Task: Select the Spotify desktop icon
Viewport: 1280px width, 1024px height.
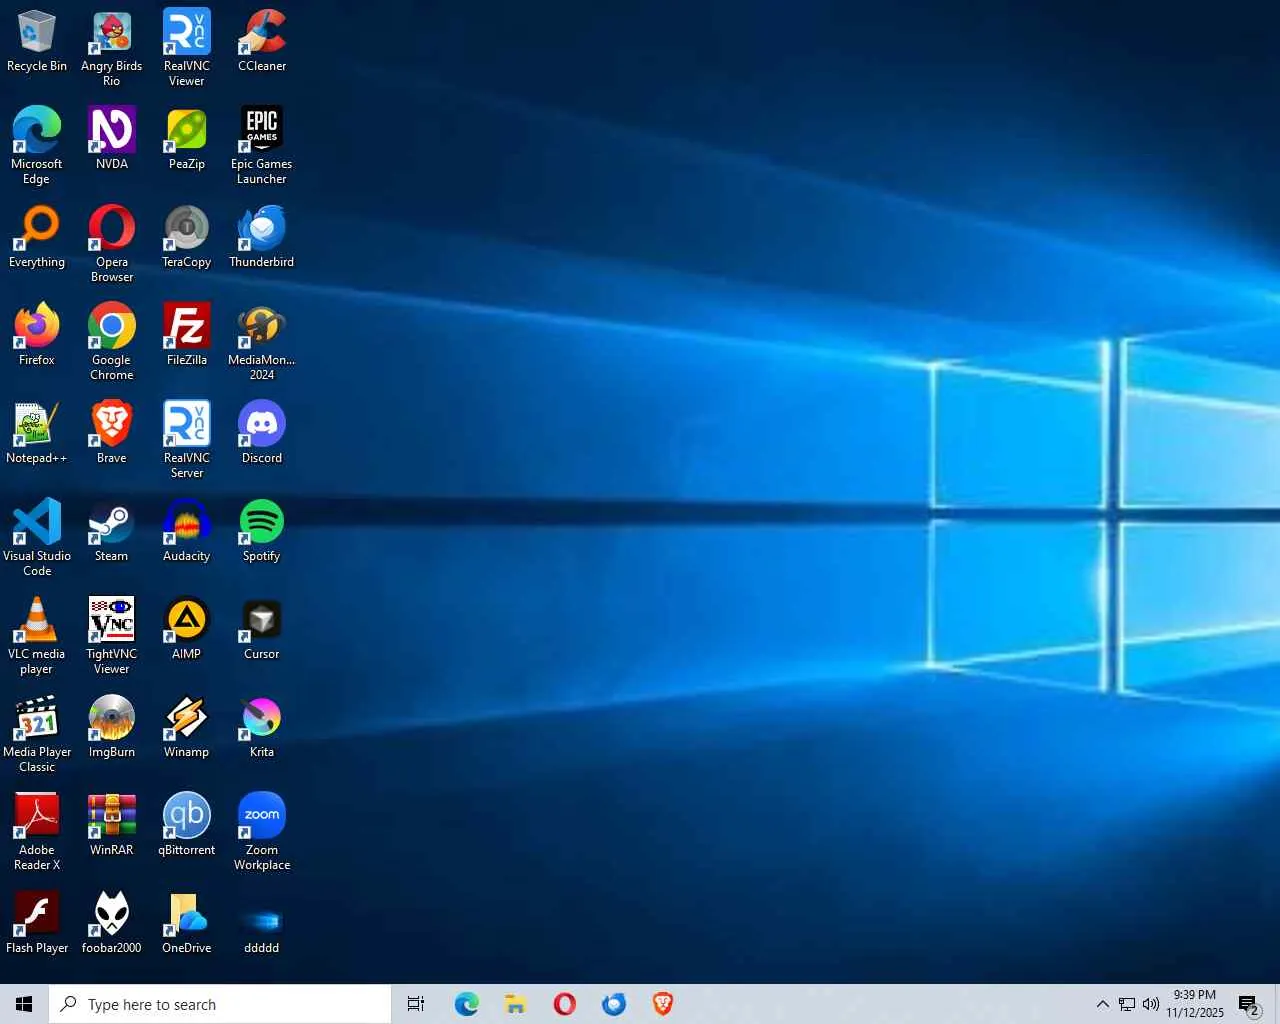Action: point(262,530)
